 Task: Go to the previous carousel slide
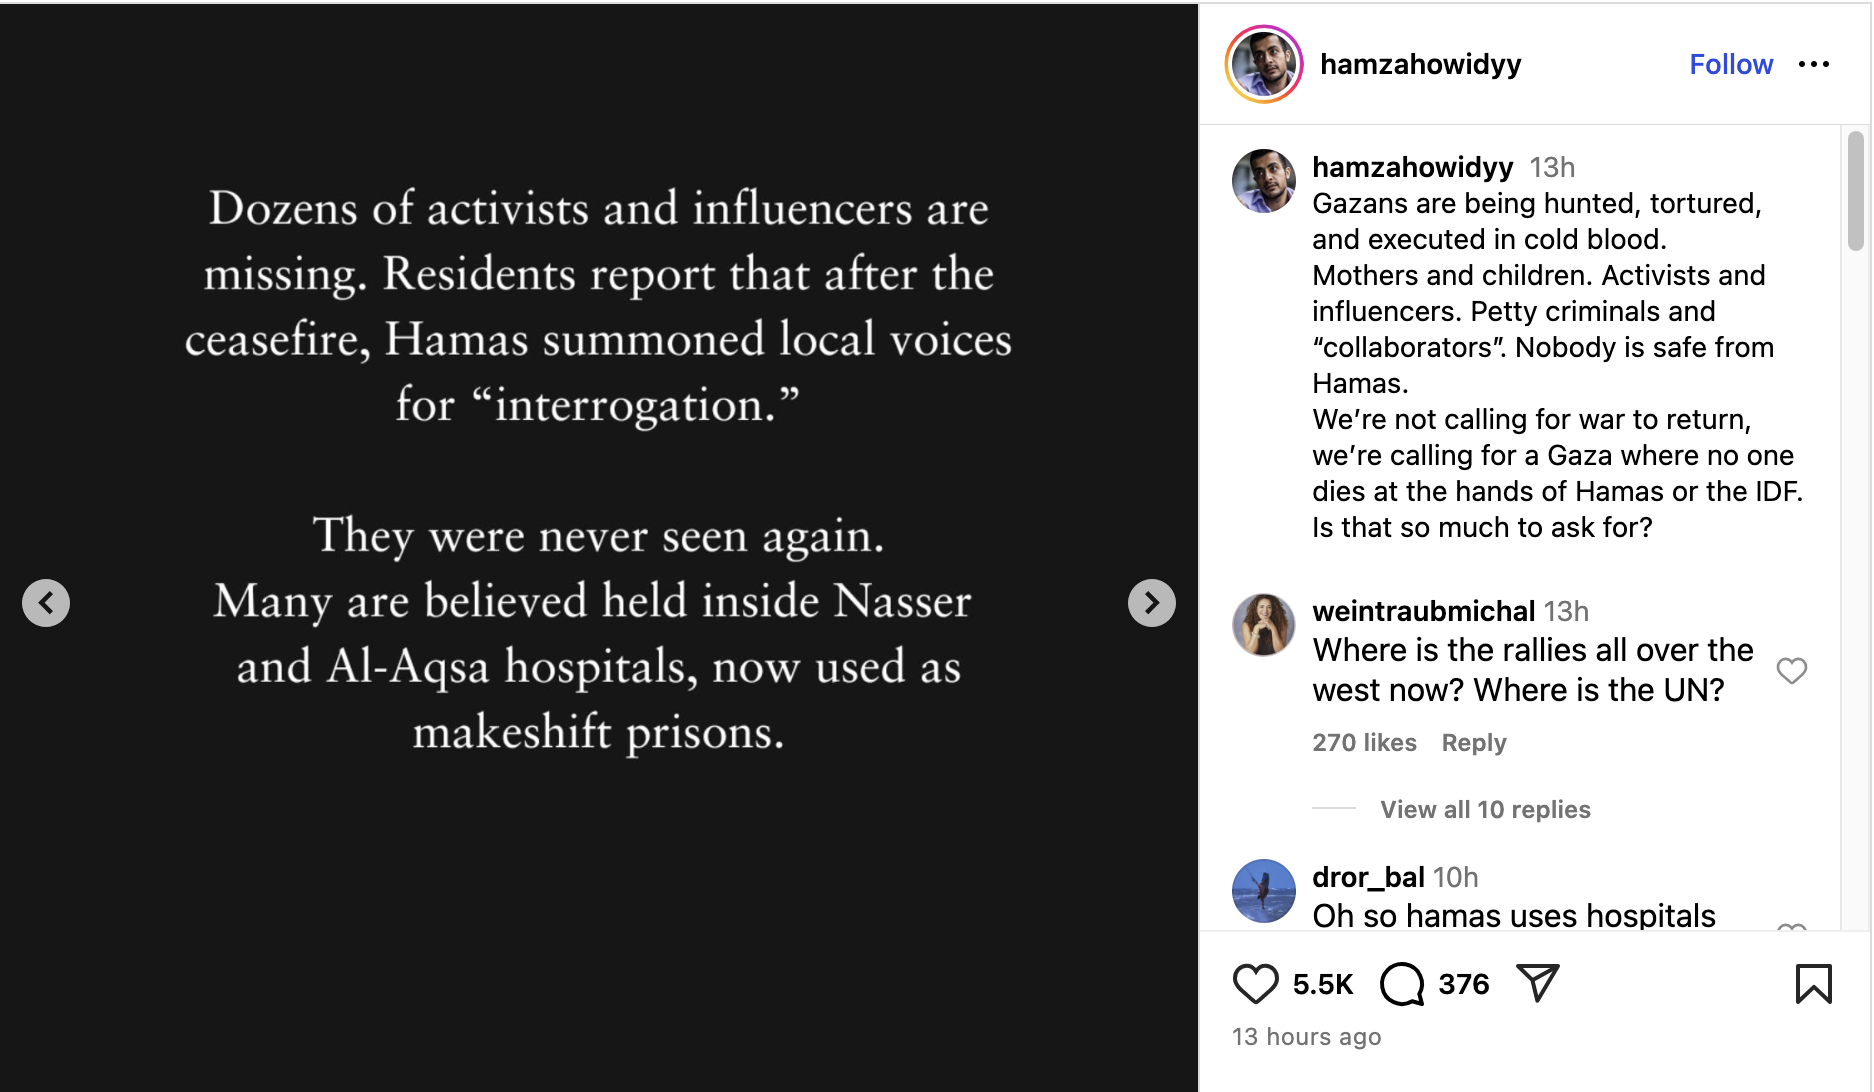46,603
